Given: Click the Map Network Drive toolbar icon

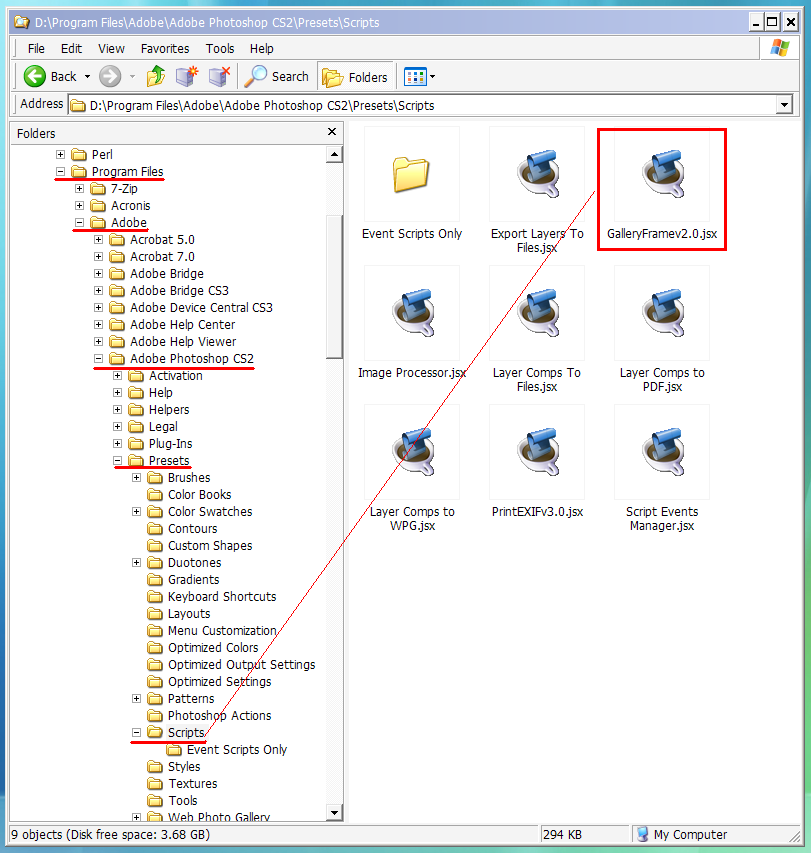Looking at the screenshot, I should (187, 77).
